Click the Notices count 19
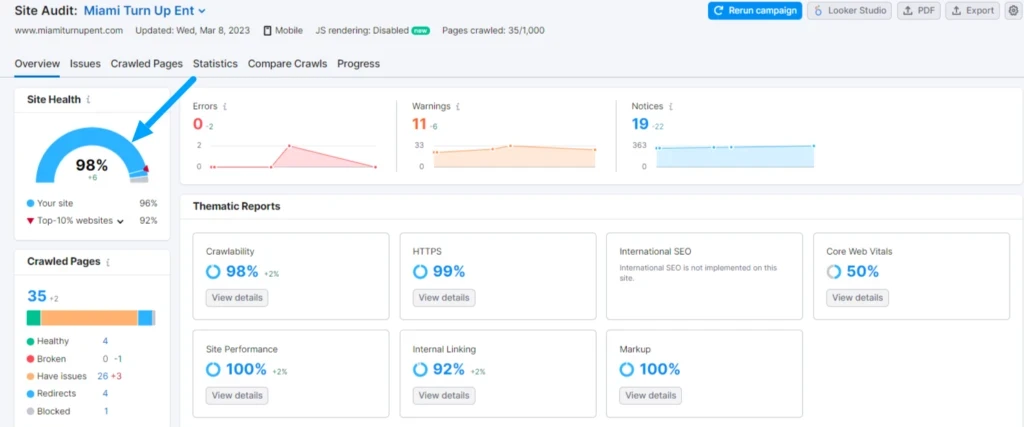 coord(640,124)
